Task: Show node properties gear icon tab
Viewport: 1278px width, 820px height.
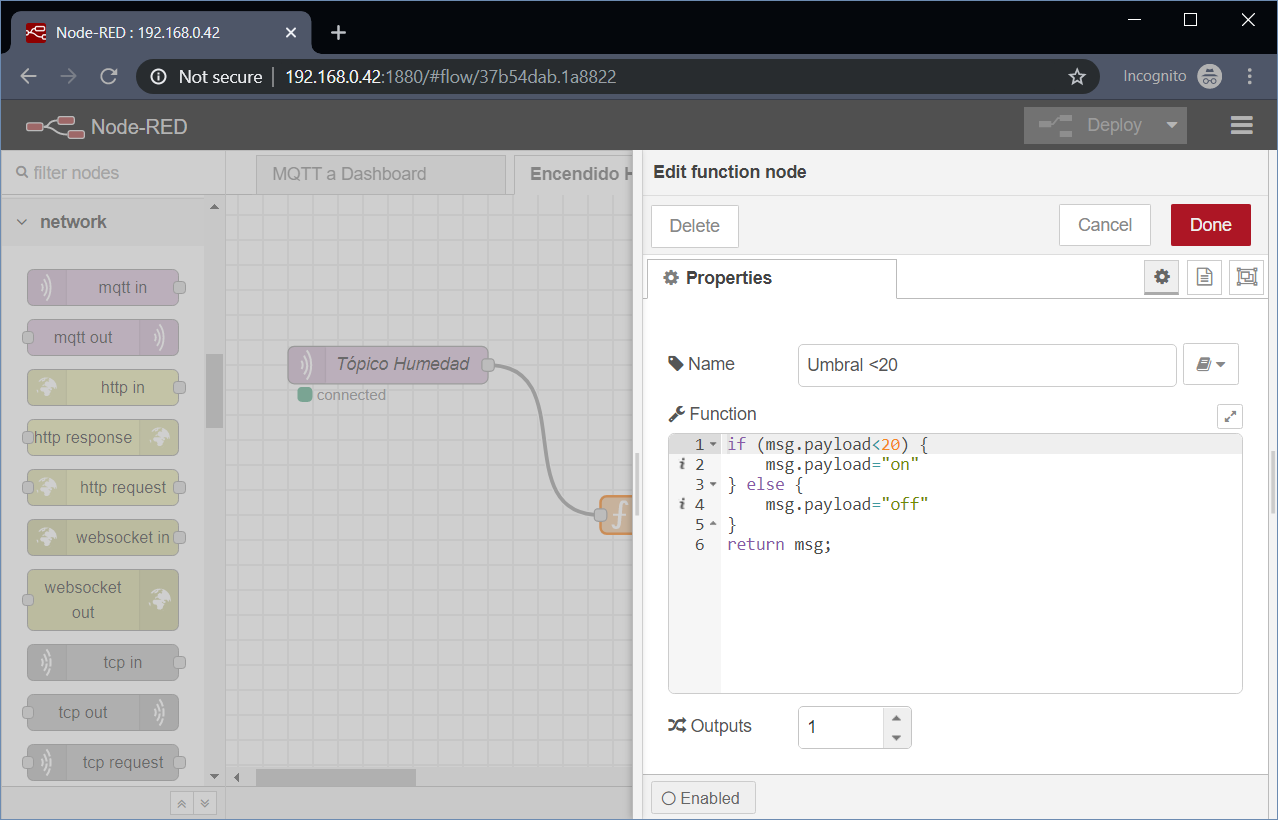Action: pyautogui.click(x=1162, y=277)
